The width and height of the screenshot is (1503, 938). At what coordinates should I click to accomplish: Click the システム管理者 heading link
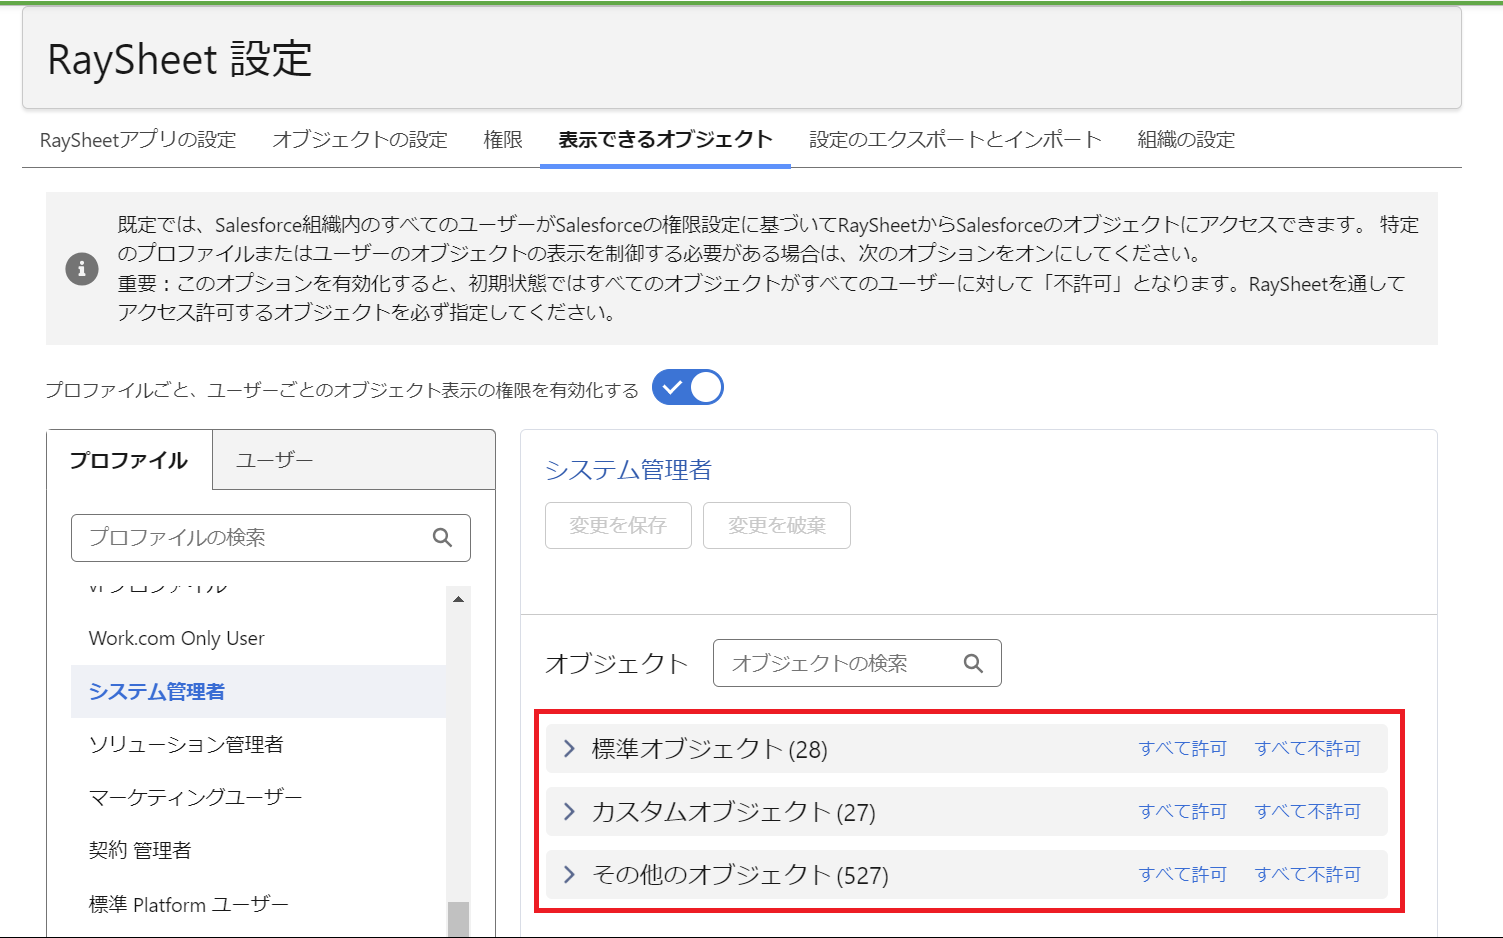point(628,470)
